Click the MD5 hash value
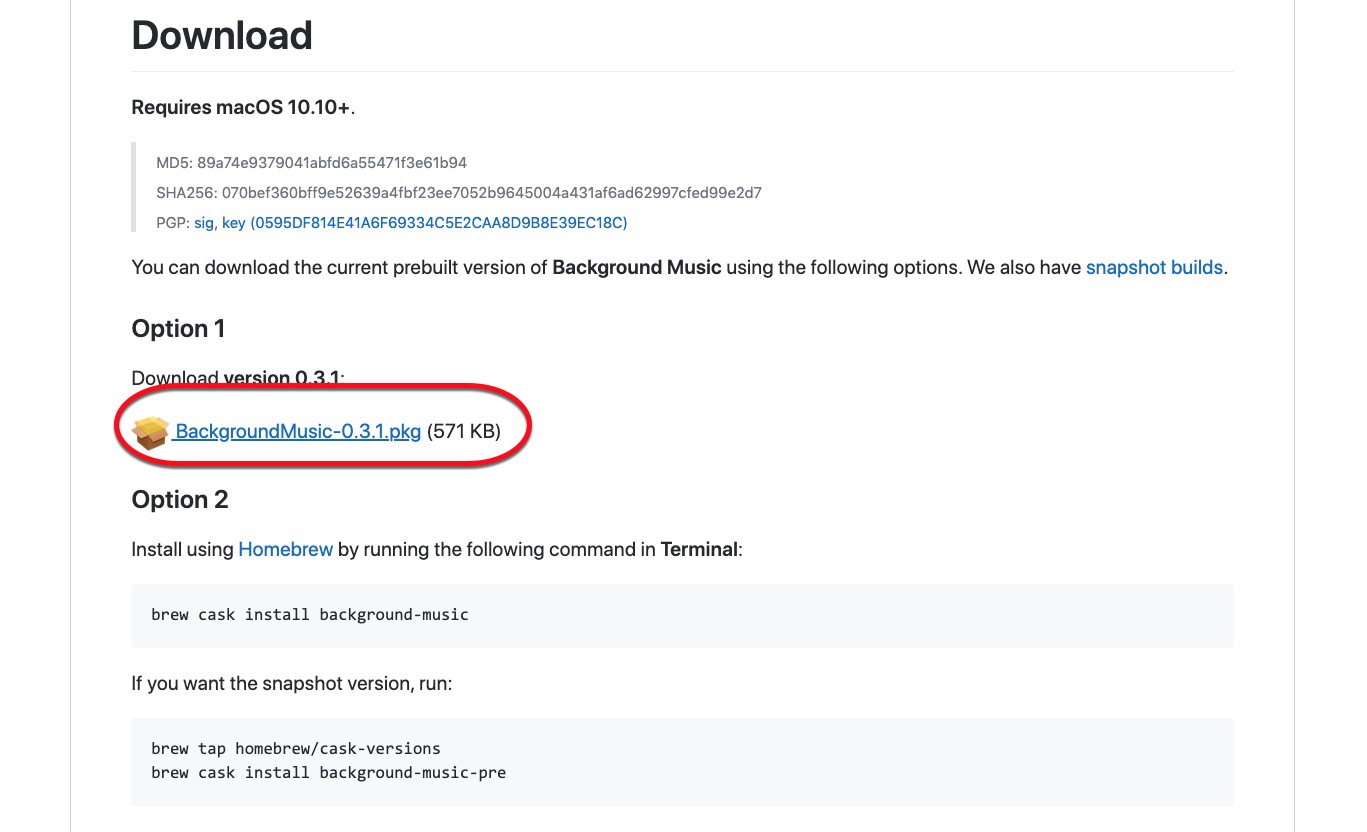This screenshot has width=1367, height=832. click(332, 162)
